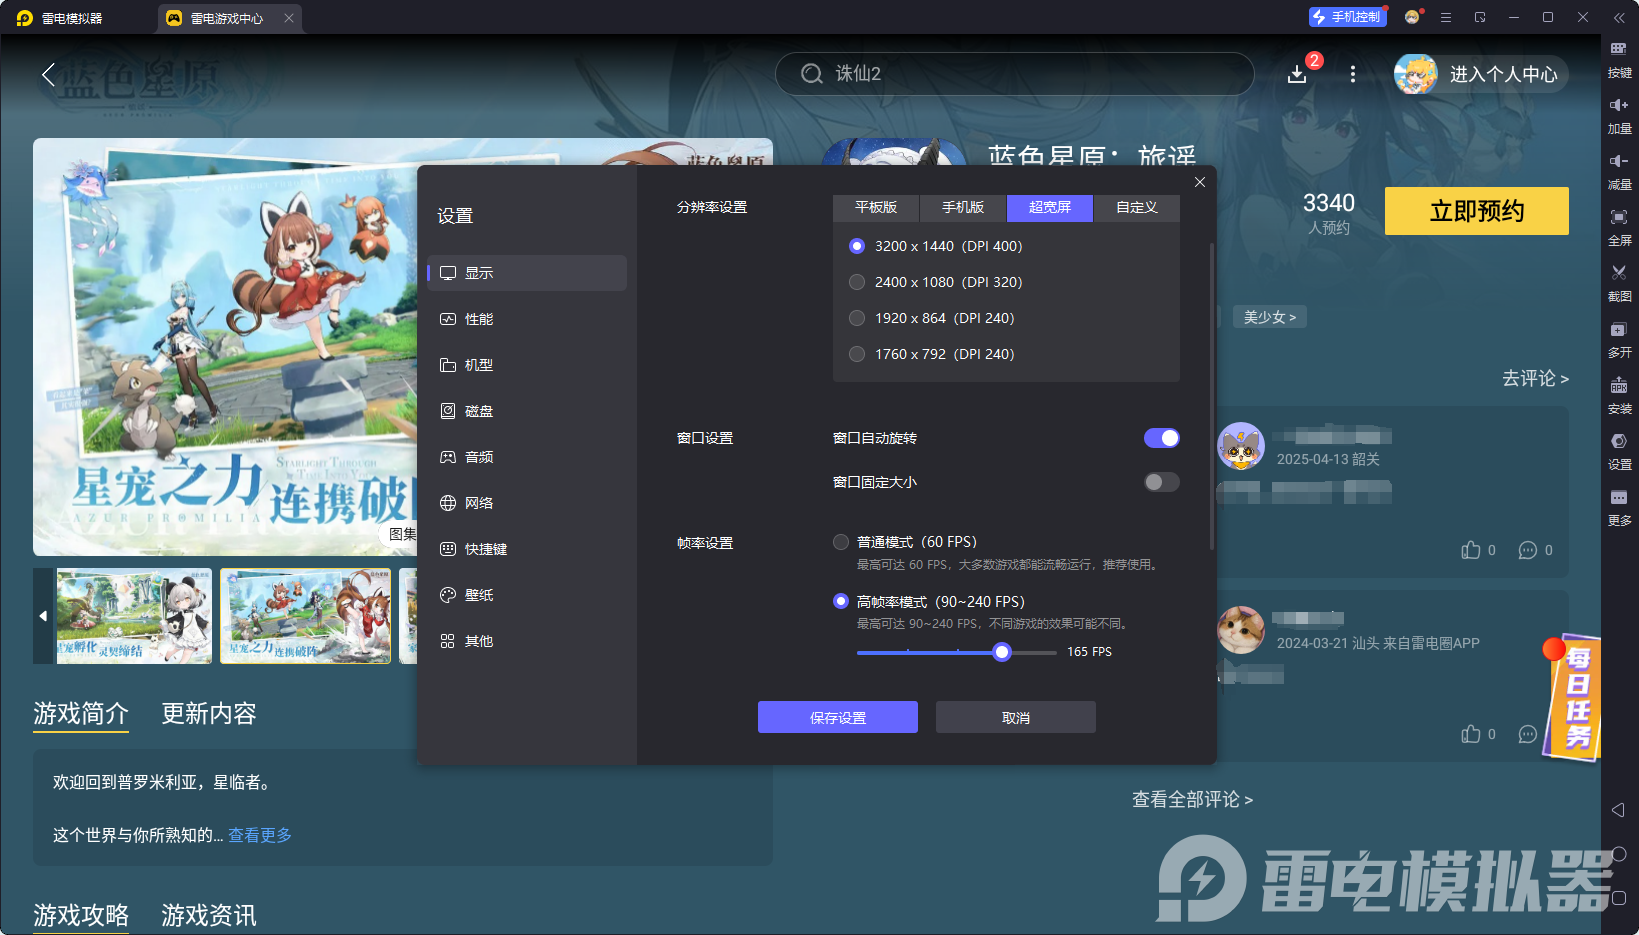Open the three-dot more options menu
Image resolution: width=1639 pixels, height=935 pixels.
click(x=1353, y=74)
